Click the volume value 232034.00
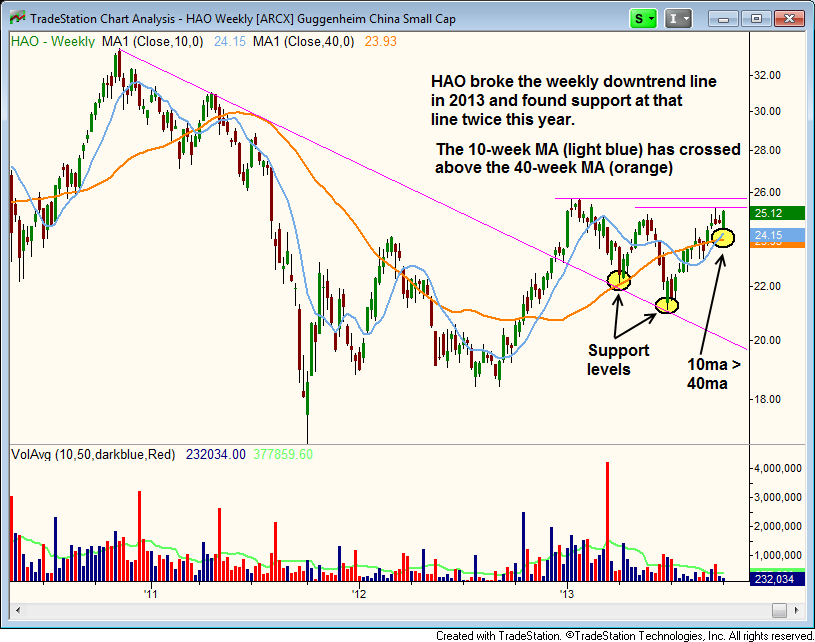 tap(216, 455)
